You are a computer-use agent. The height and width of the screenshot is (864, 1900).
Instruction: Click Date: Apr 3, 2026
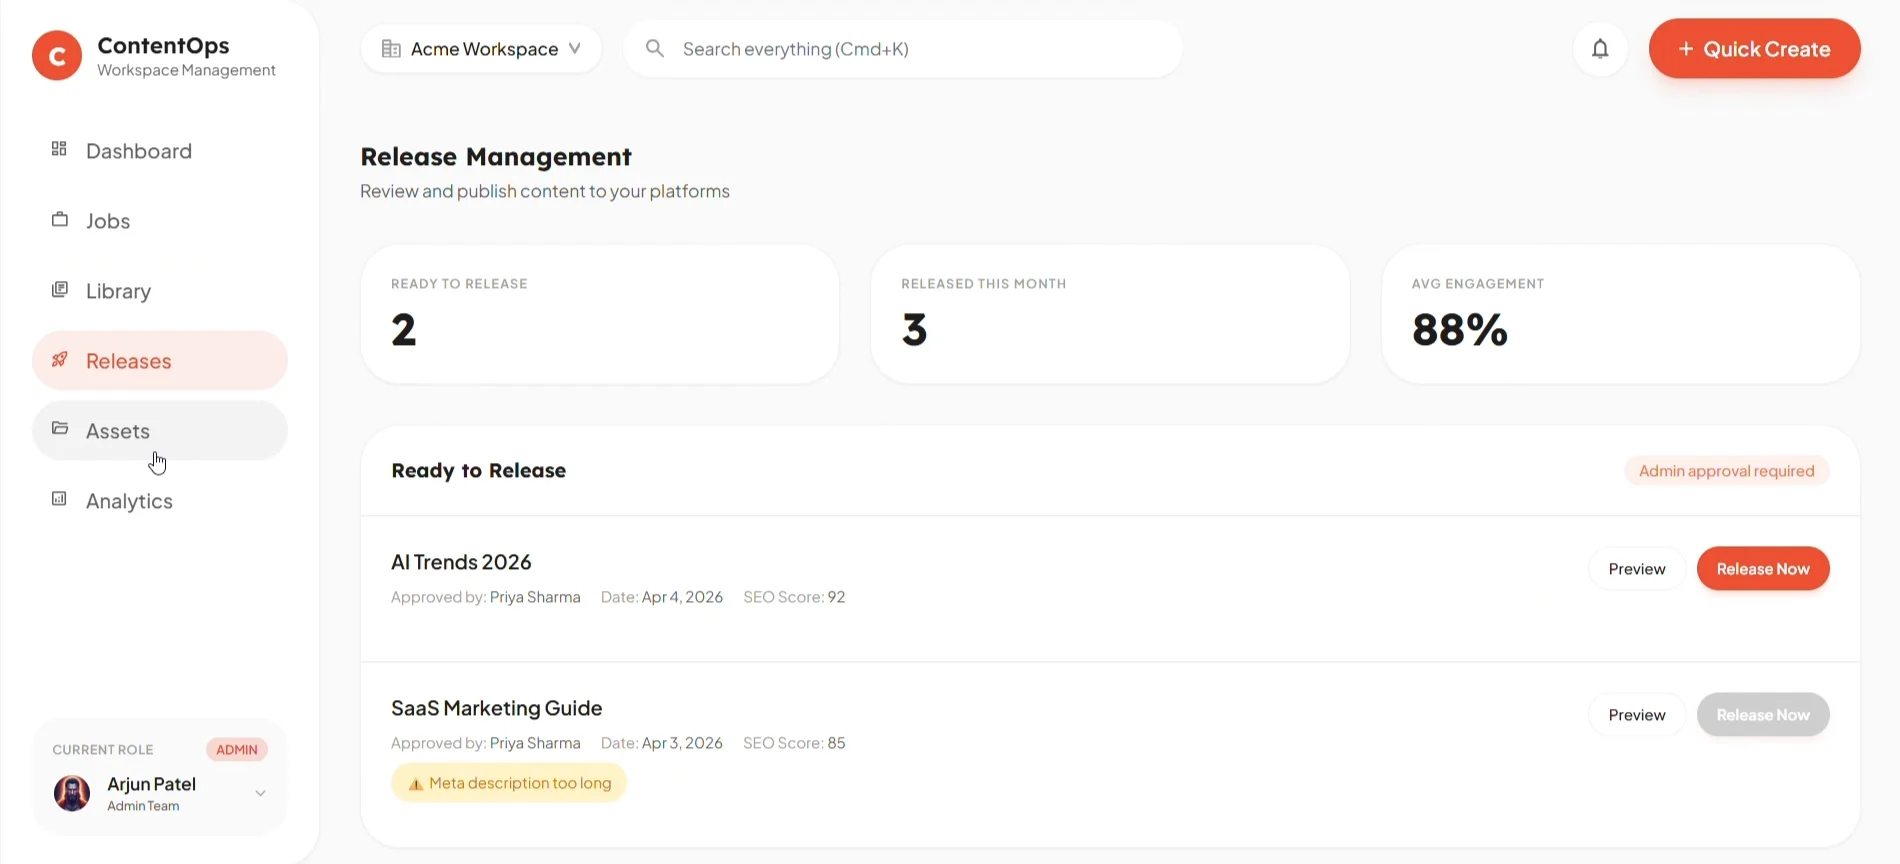[x=662, y=743]
